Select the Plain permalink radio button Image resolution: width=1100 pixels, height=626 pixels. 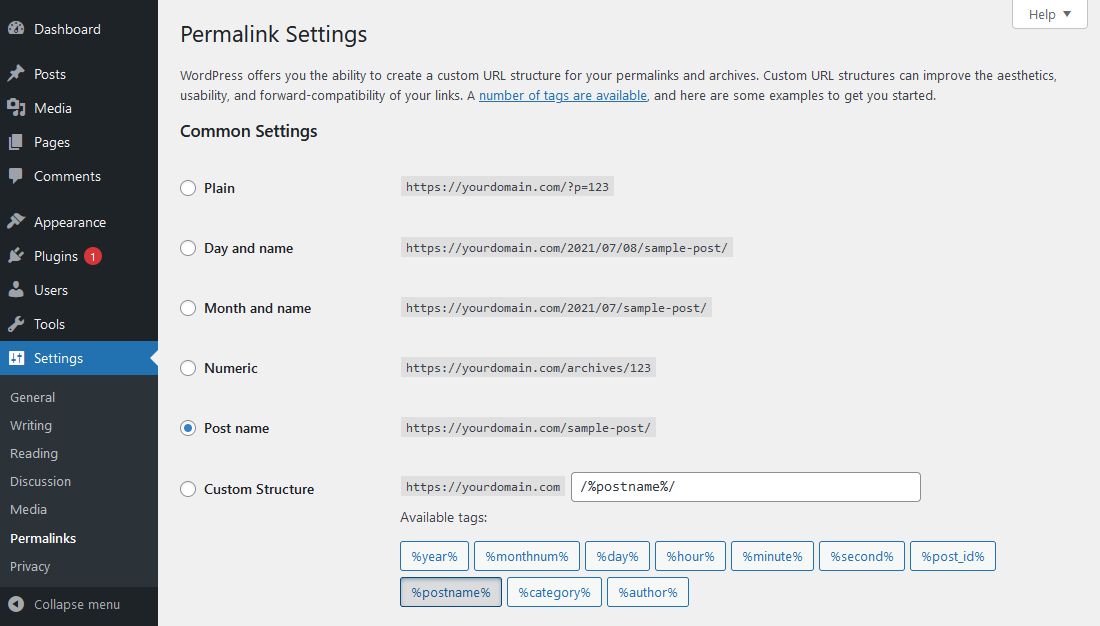pos(188,188)
